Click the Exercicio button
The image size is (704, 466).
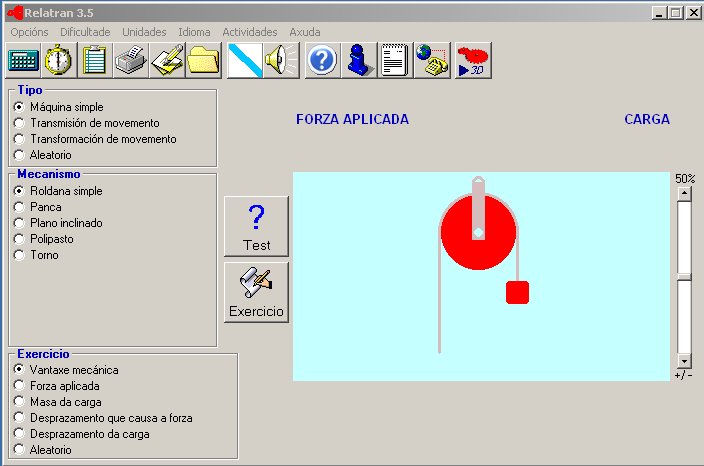tap(257, 292)
